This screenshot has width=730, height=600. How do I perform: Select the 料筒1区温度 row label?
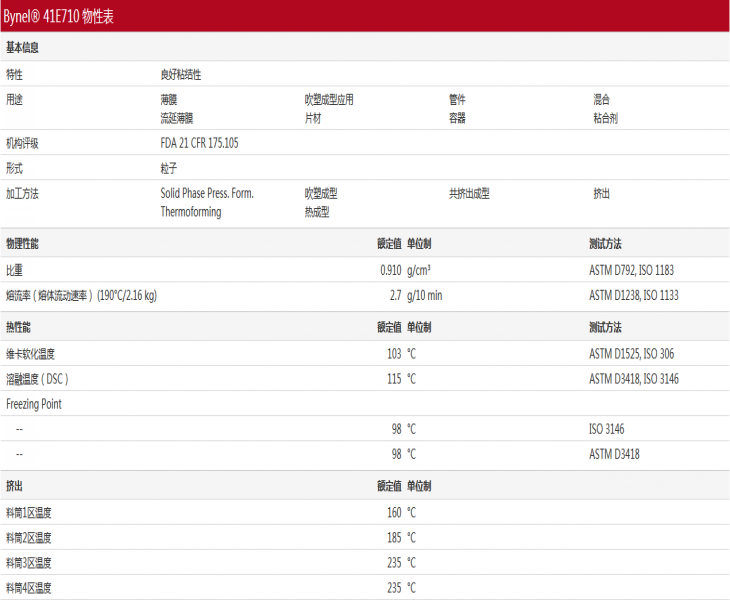[x=29, y=512]
